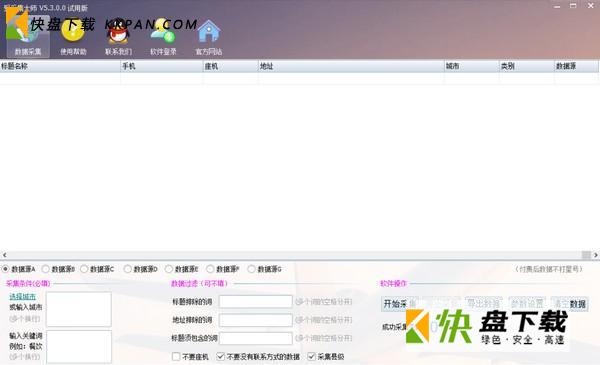Click the 导出数据 export button

(484, 304)
